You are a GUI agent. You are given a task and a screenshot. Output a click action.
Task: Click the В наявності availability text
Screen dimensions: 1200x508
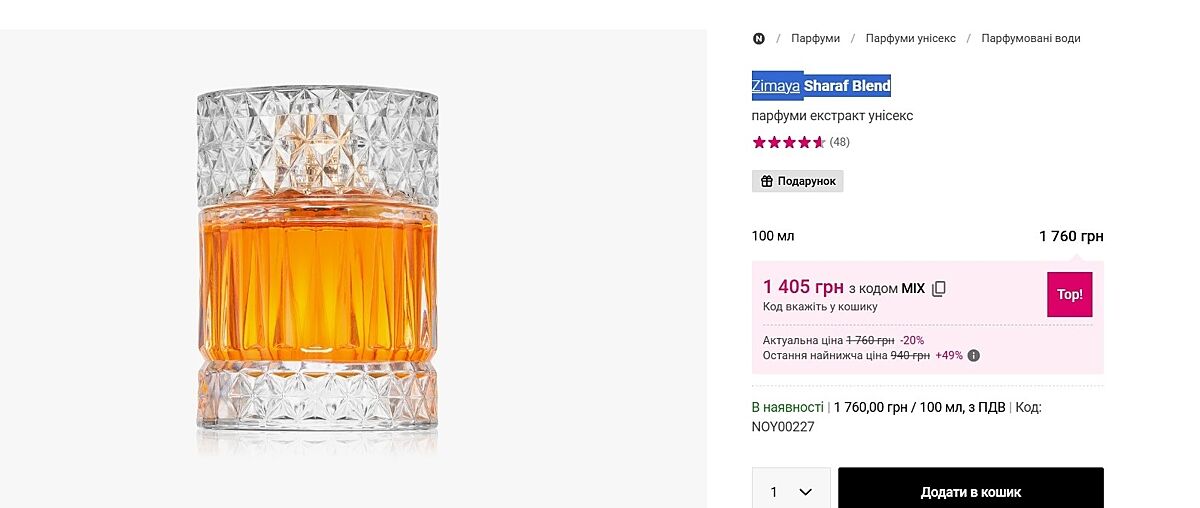tap(788, 407)
